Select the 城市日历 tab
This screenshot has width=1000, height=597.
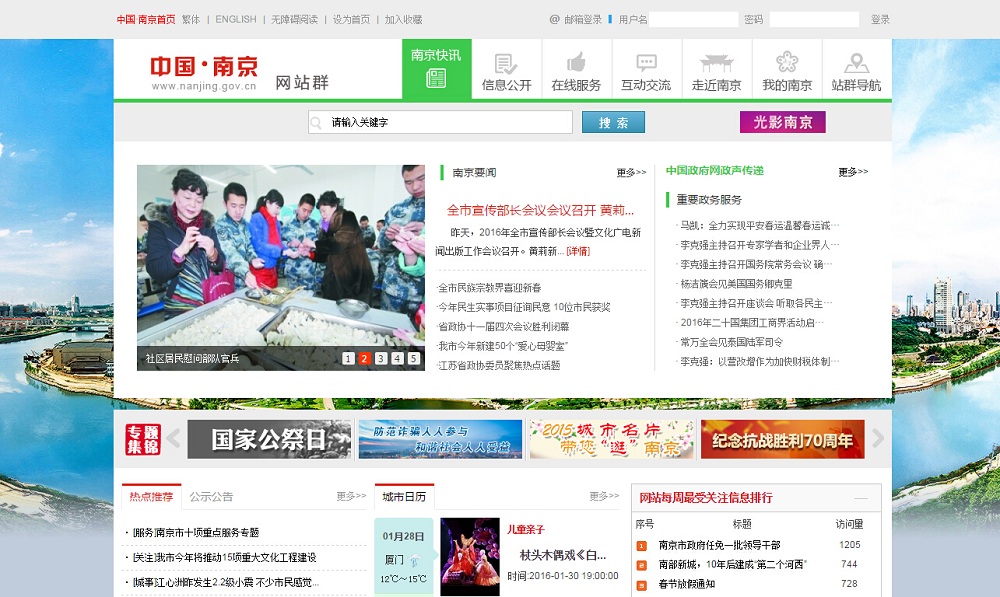(x=404, y=496)
